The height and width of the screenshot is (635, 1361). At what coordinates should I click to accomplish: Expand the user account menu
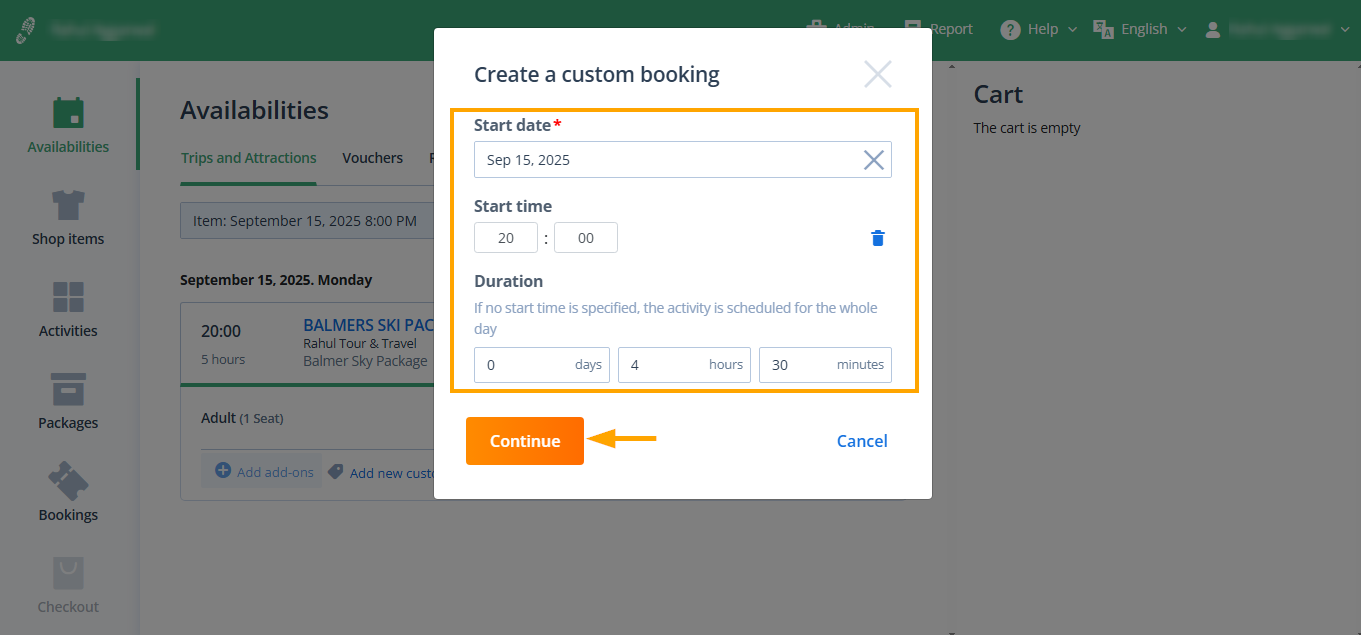[x=1279, y=29]
